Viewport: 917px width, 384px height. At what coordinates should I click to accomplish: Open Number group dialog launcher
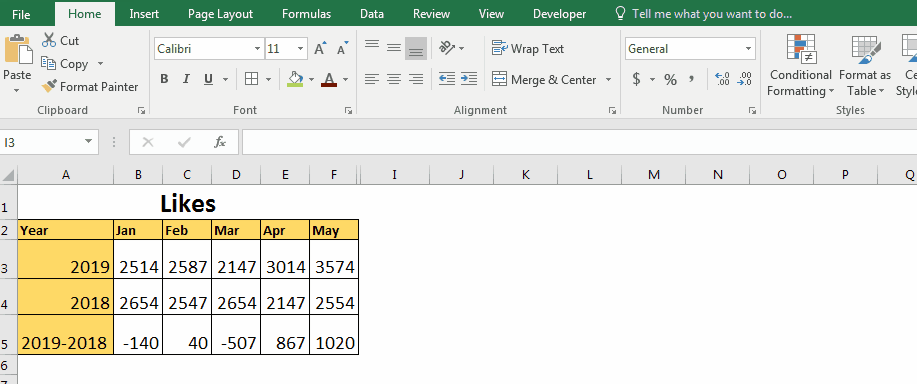pyautogui.click(x=752, y=110)
